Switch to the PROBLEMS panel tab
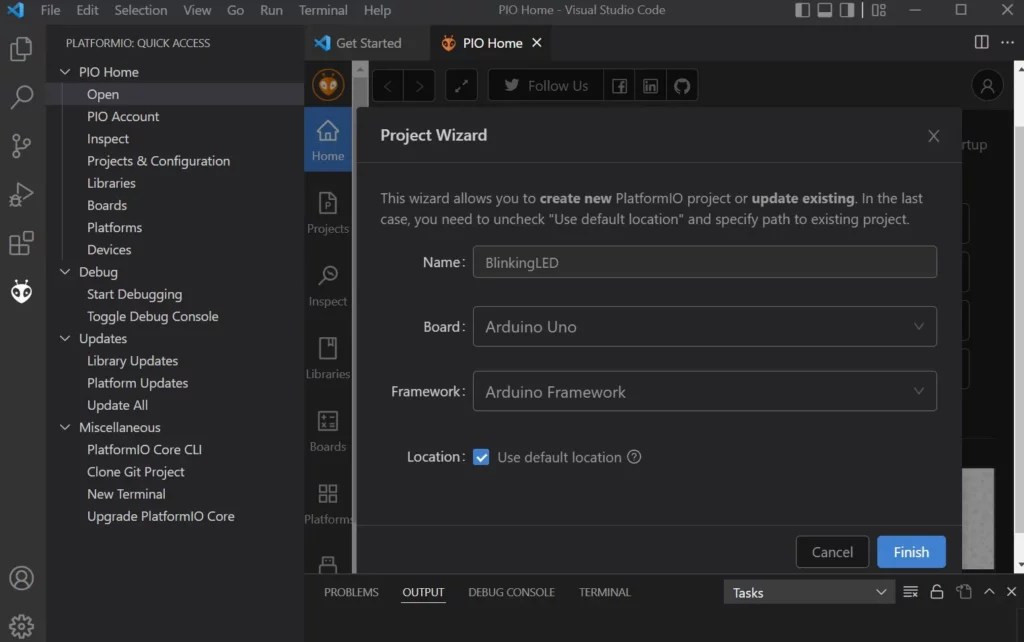 (x=351, y=592)
